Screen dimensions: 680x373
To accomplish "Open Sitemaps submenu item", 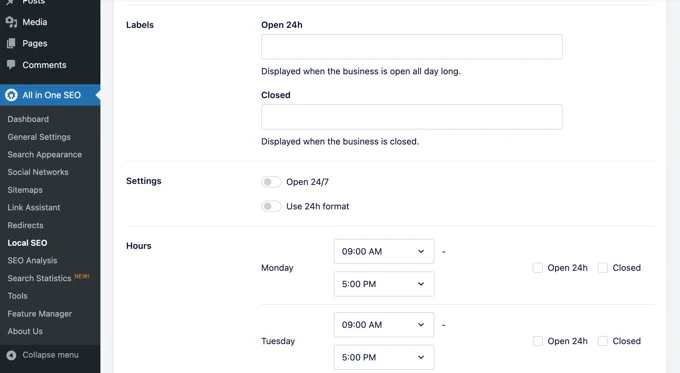I will click(25, 190).
